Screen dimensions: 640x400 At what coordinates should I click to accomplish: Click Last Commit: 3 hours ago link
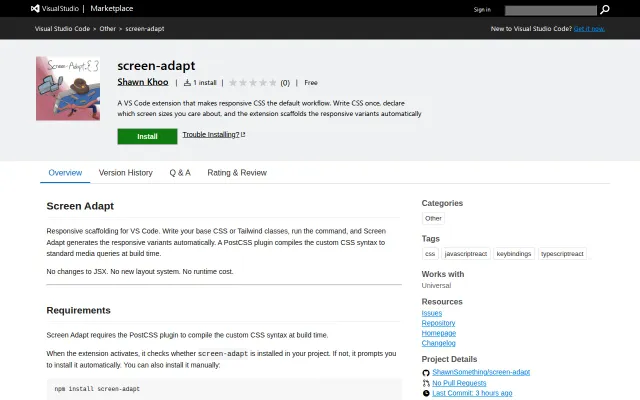(x=472, y=393)
